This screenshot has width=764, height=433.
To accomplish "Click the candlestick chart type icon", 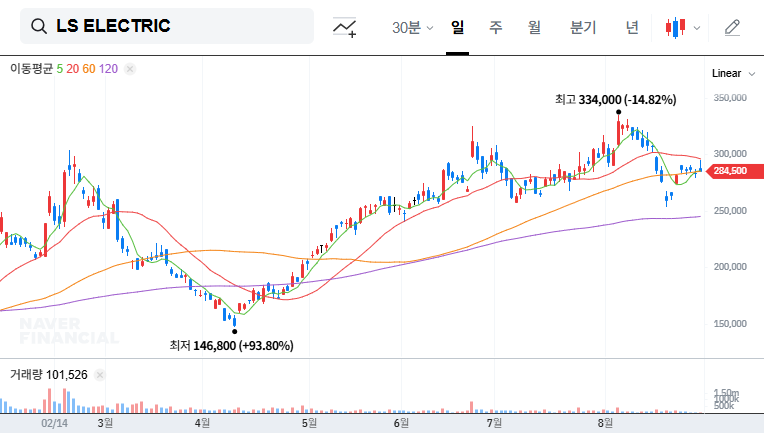I will [675, 27].
